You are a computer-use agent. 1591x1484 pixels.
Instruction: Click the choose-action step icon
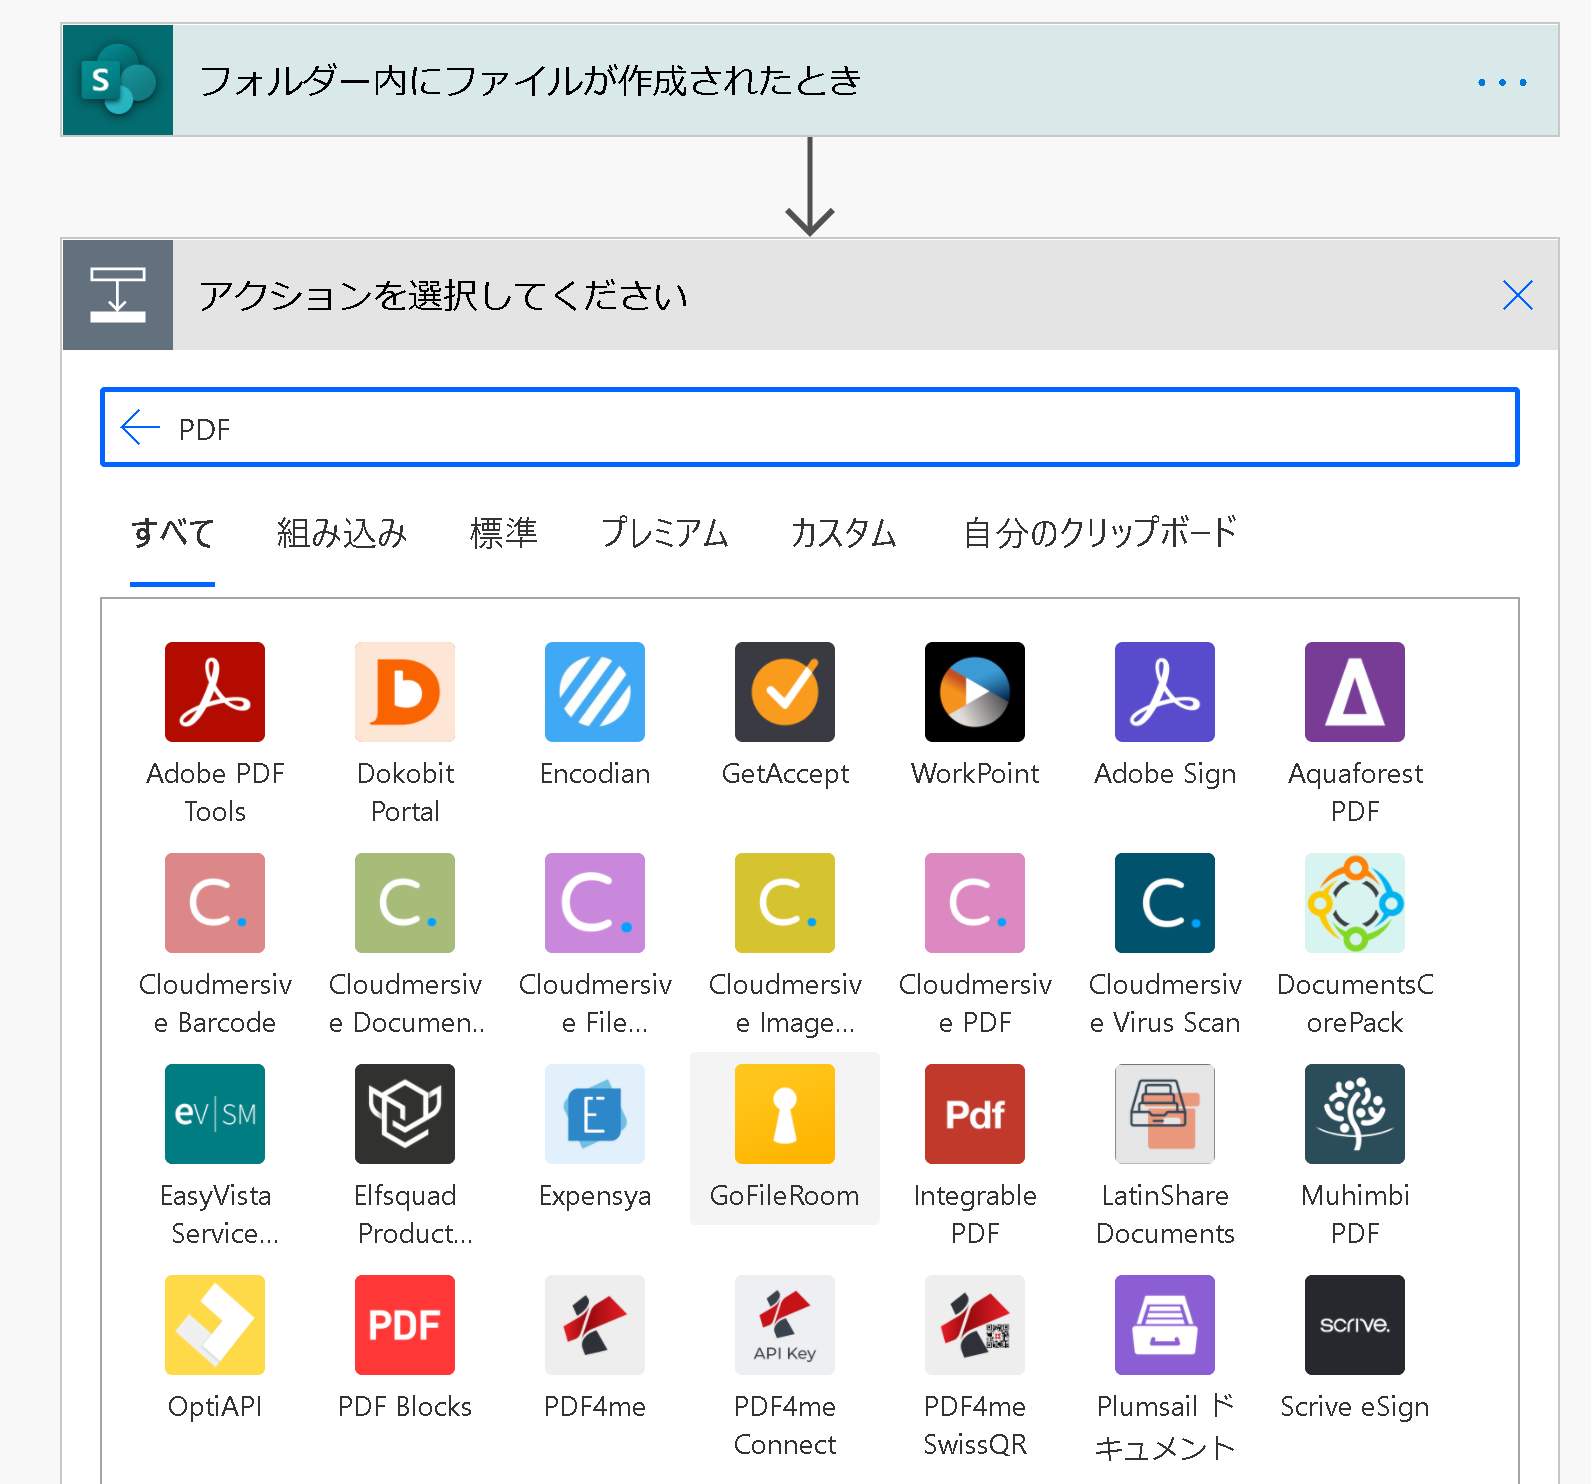tap(118, 295)
